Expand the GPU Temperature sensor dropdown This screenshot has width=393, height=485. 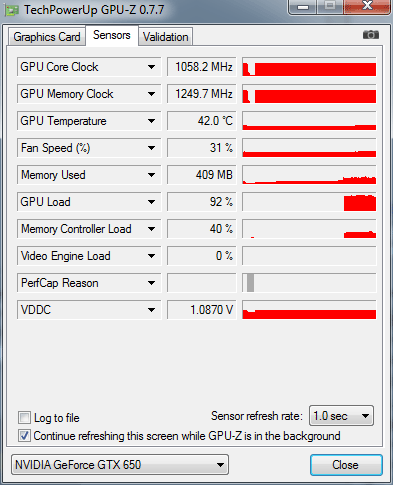[151, 121]
